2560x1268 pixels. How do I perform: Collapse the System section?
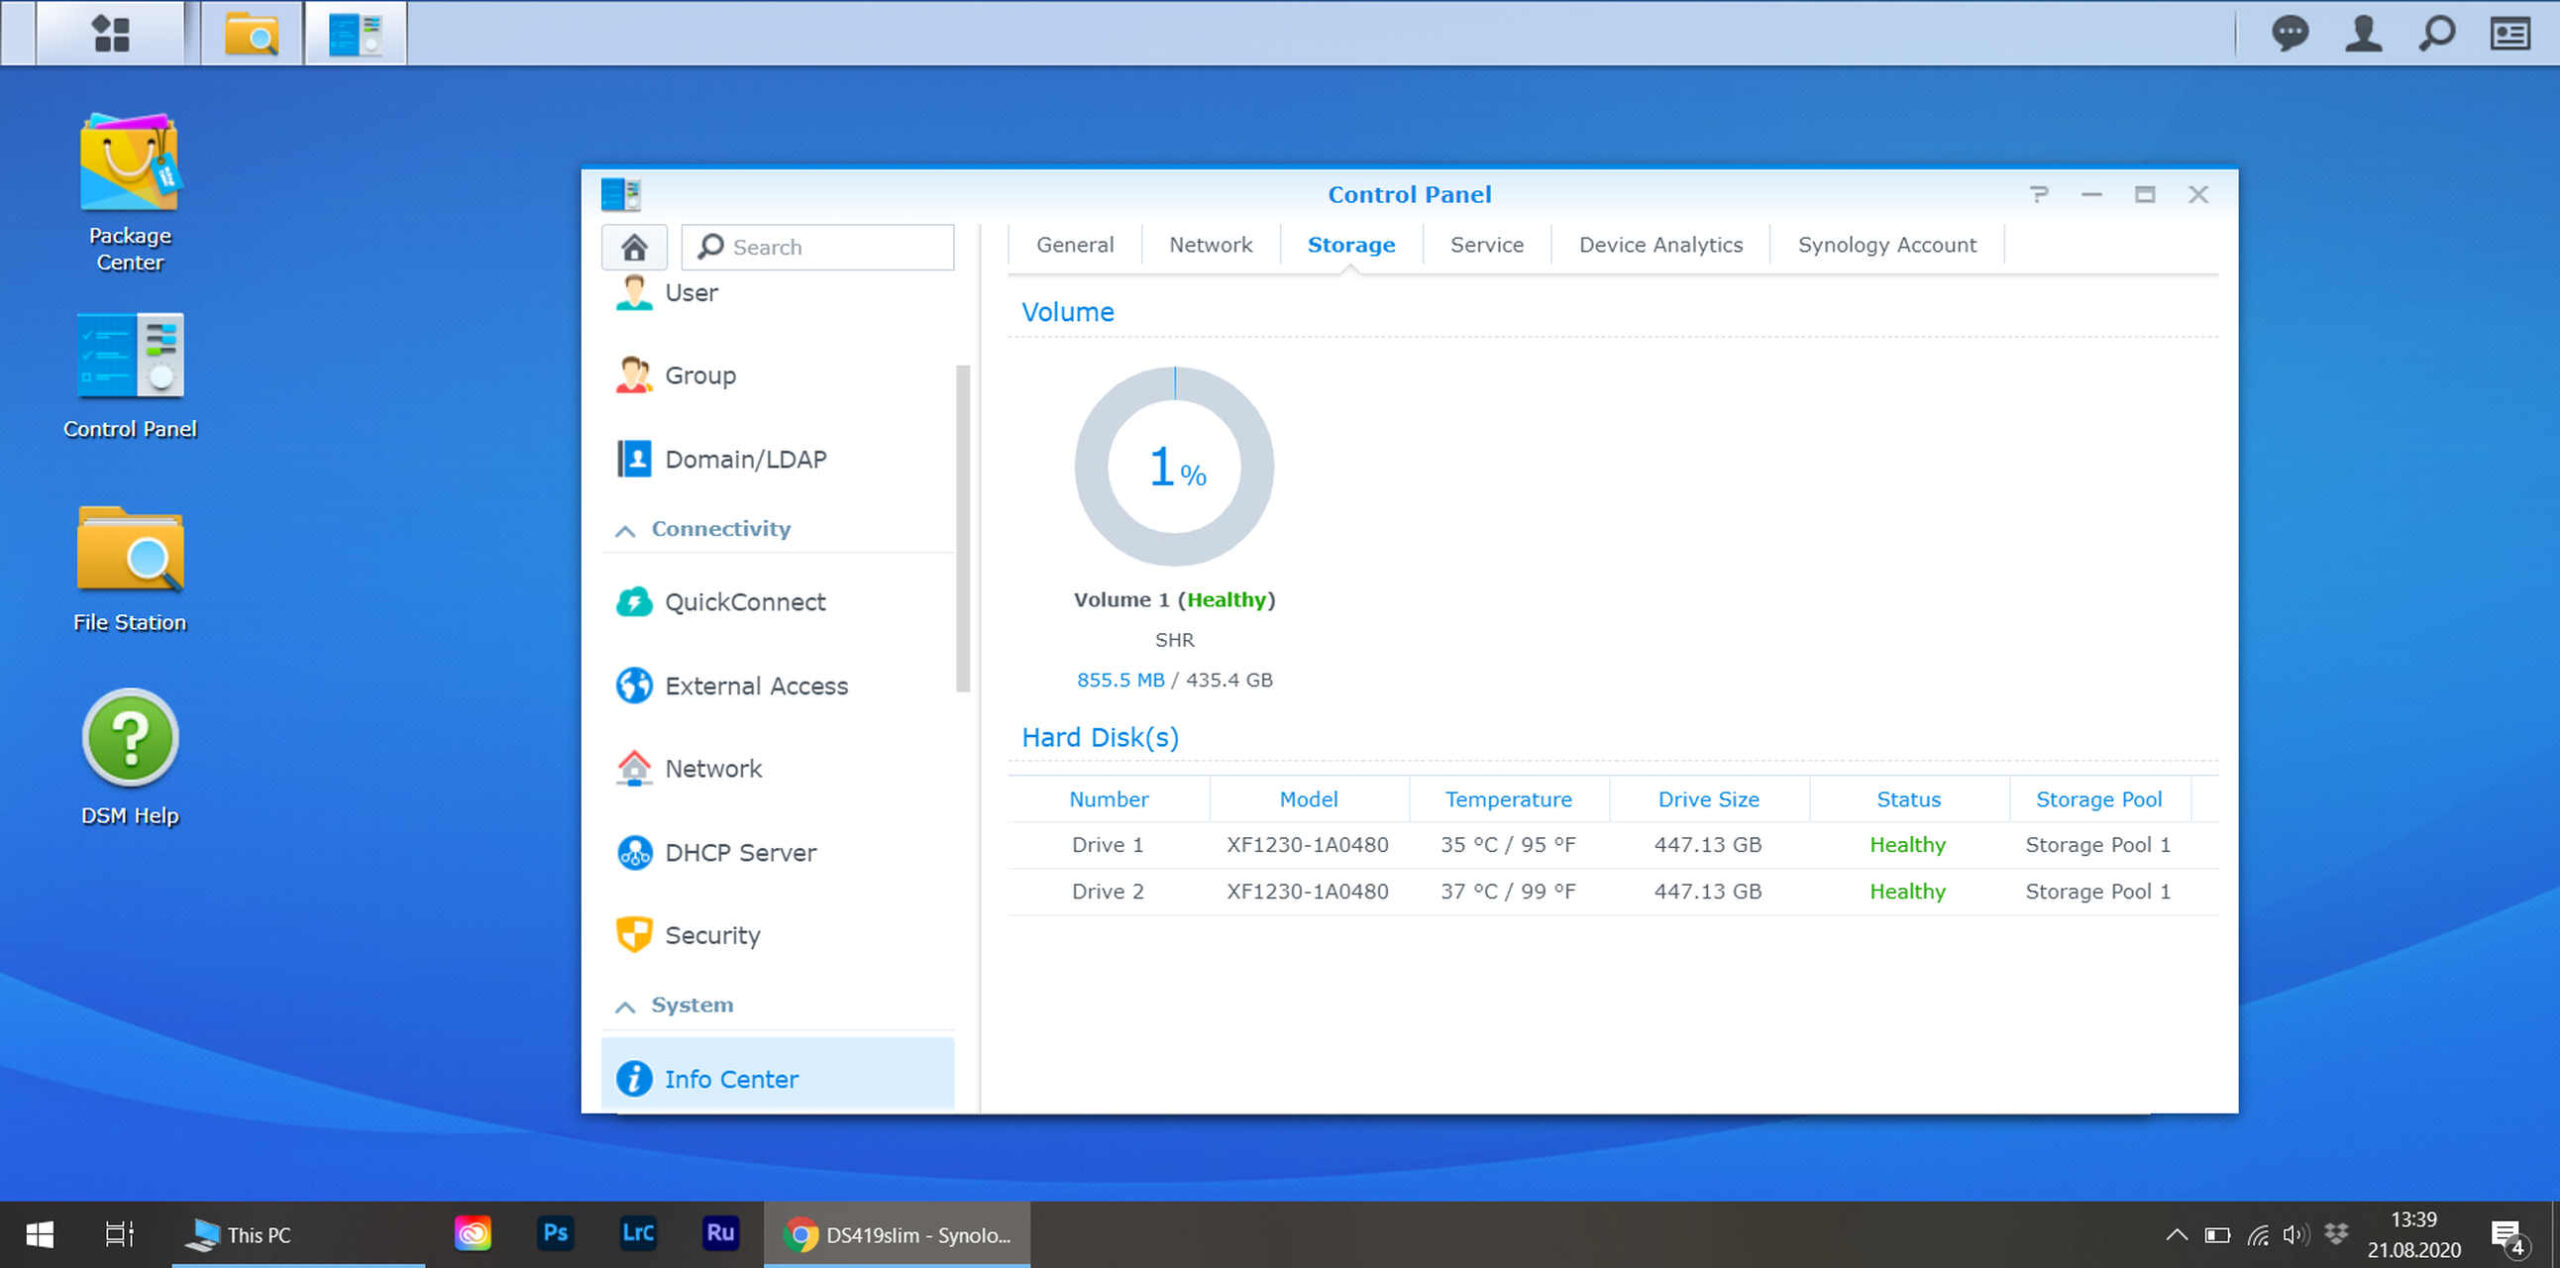coord(626,1006)
